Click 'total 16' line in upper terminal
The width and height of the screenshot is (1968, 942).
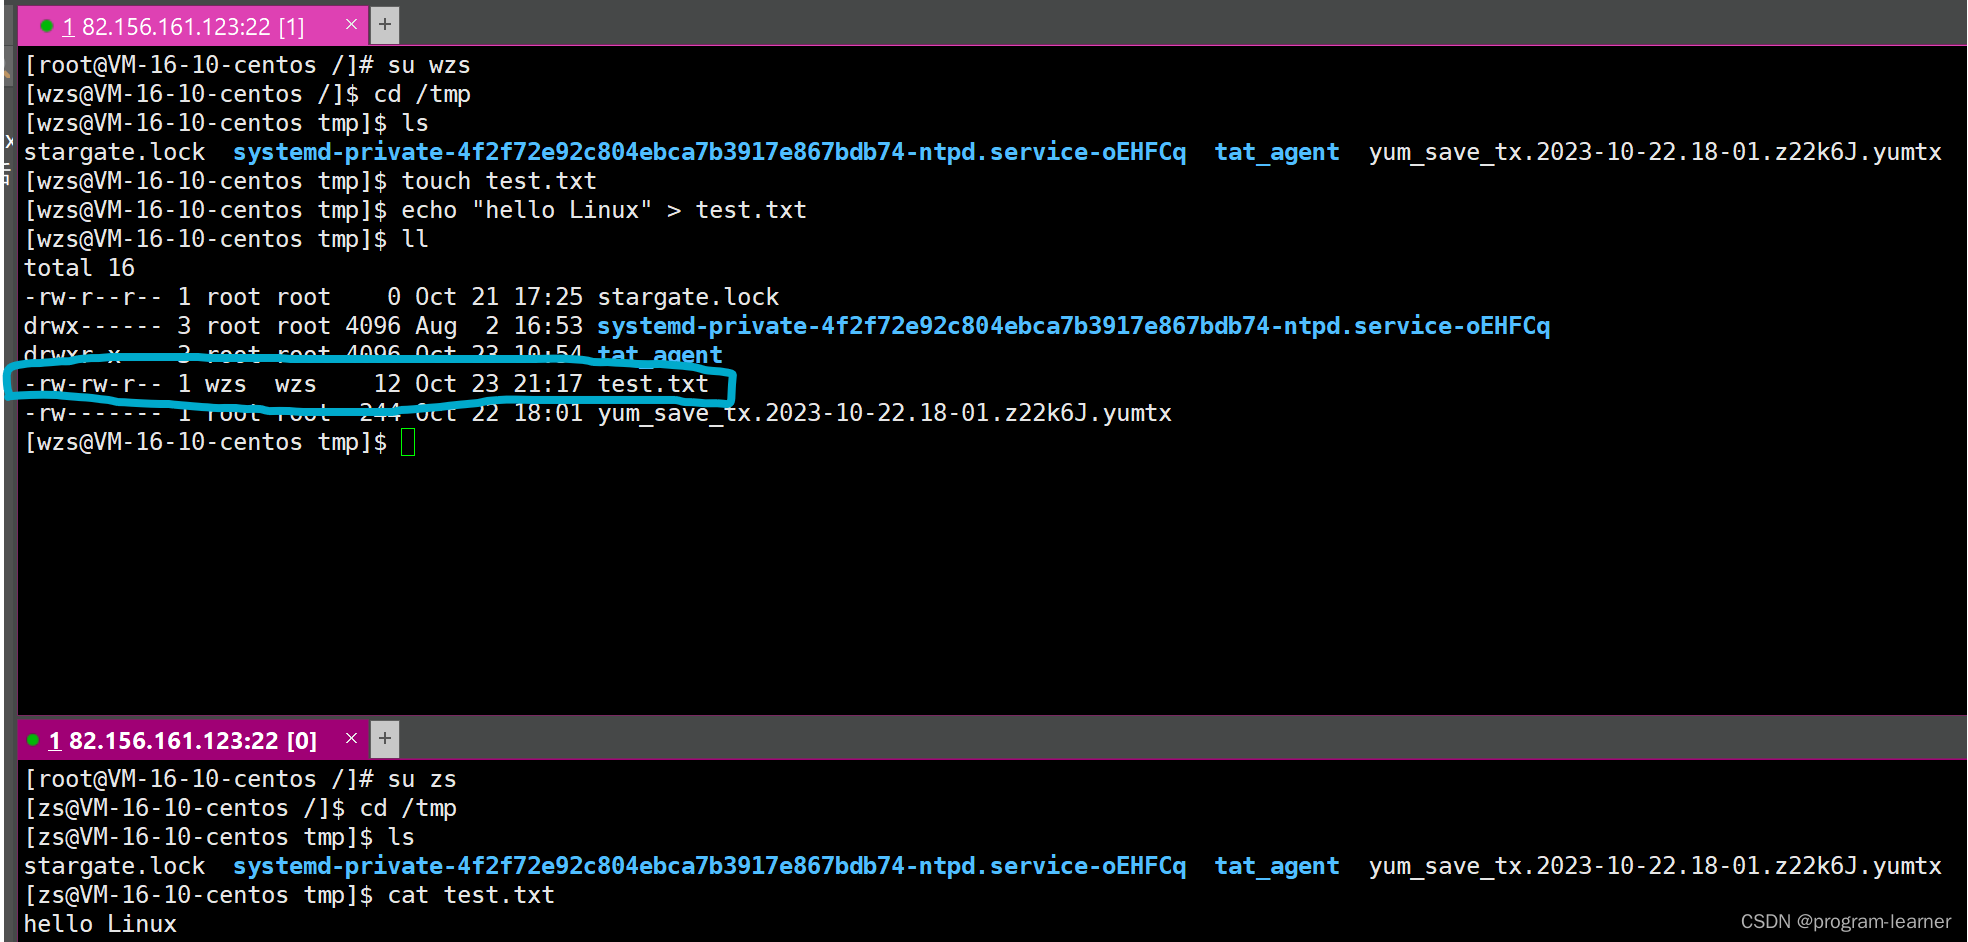[x=79, y=268]
